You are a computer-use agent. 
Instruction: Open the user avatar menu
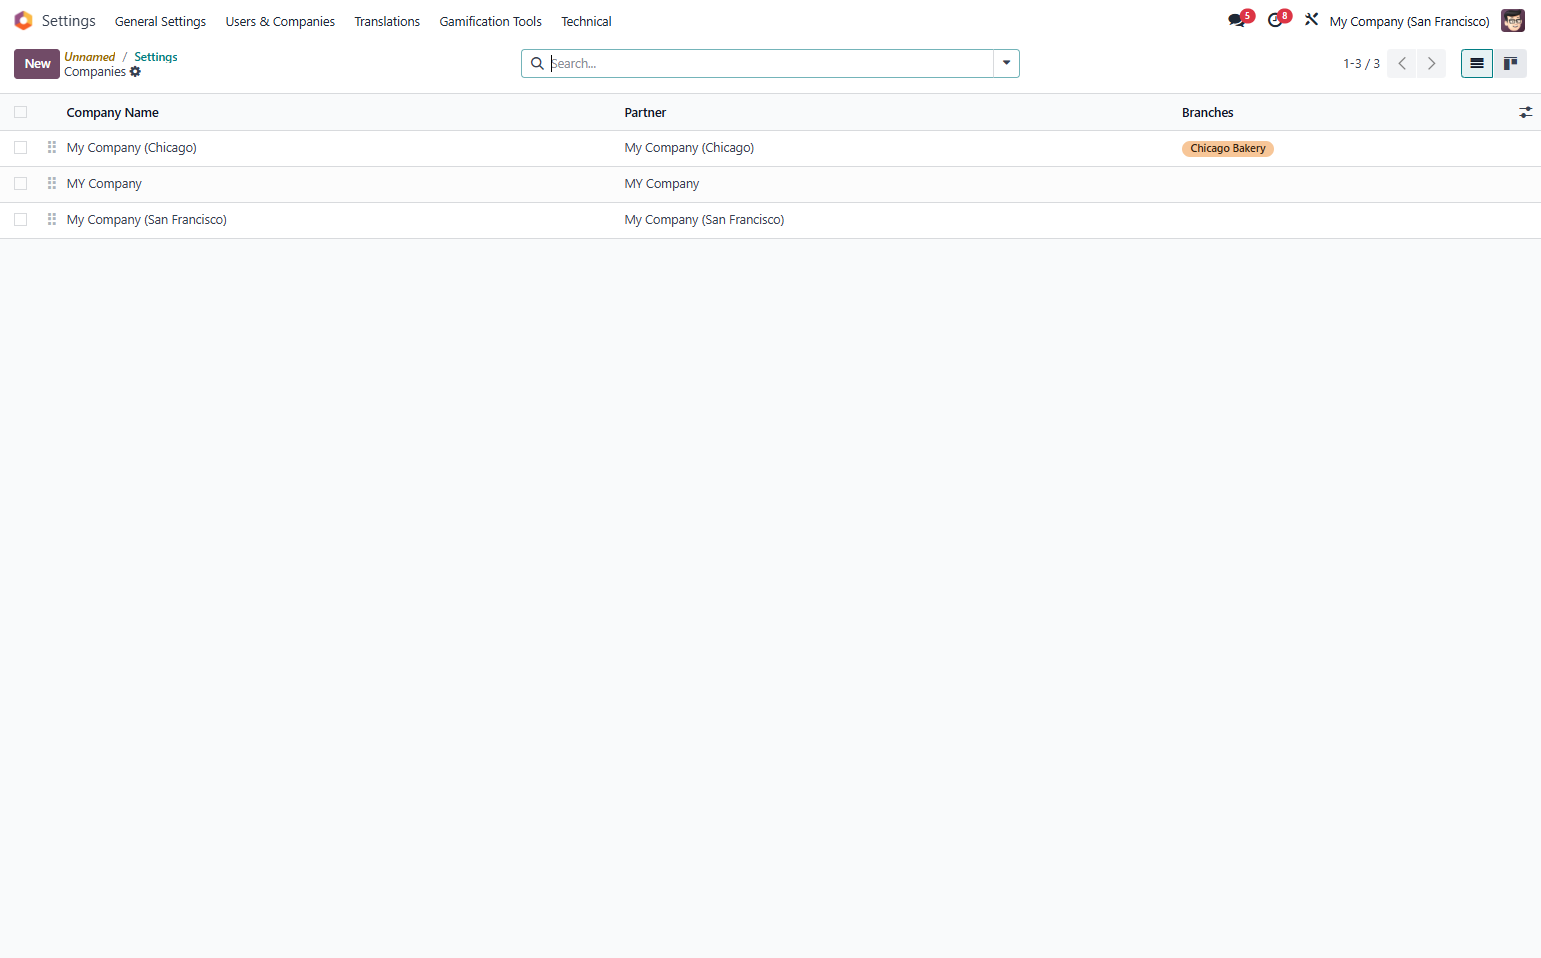[1513, 21]
